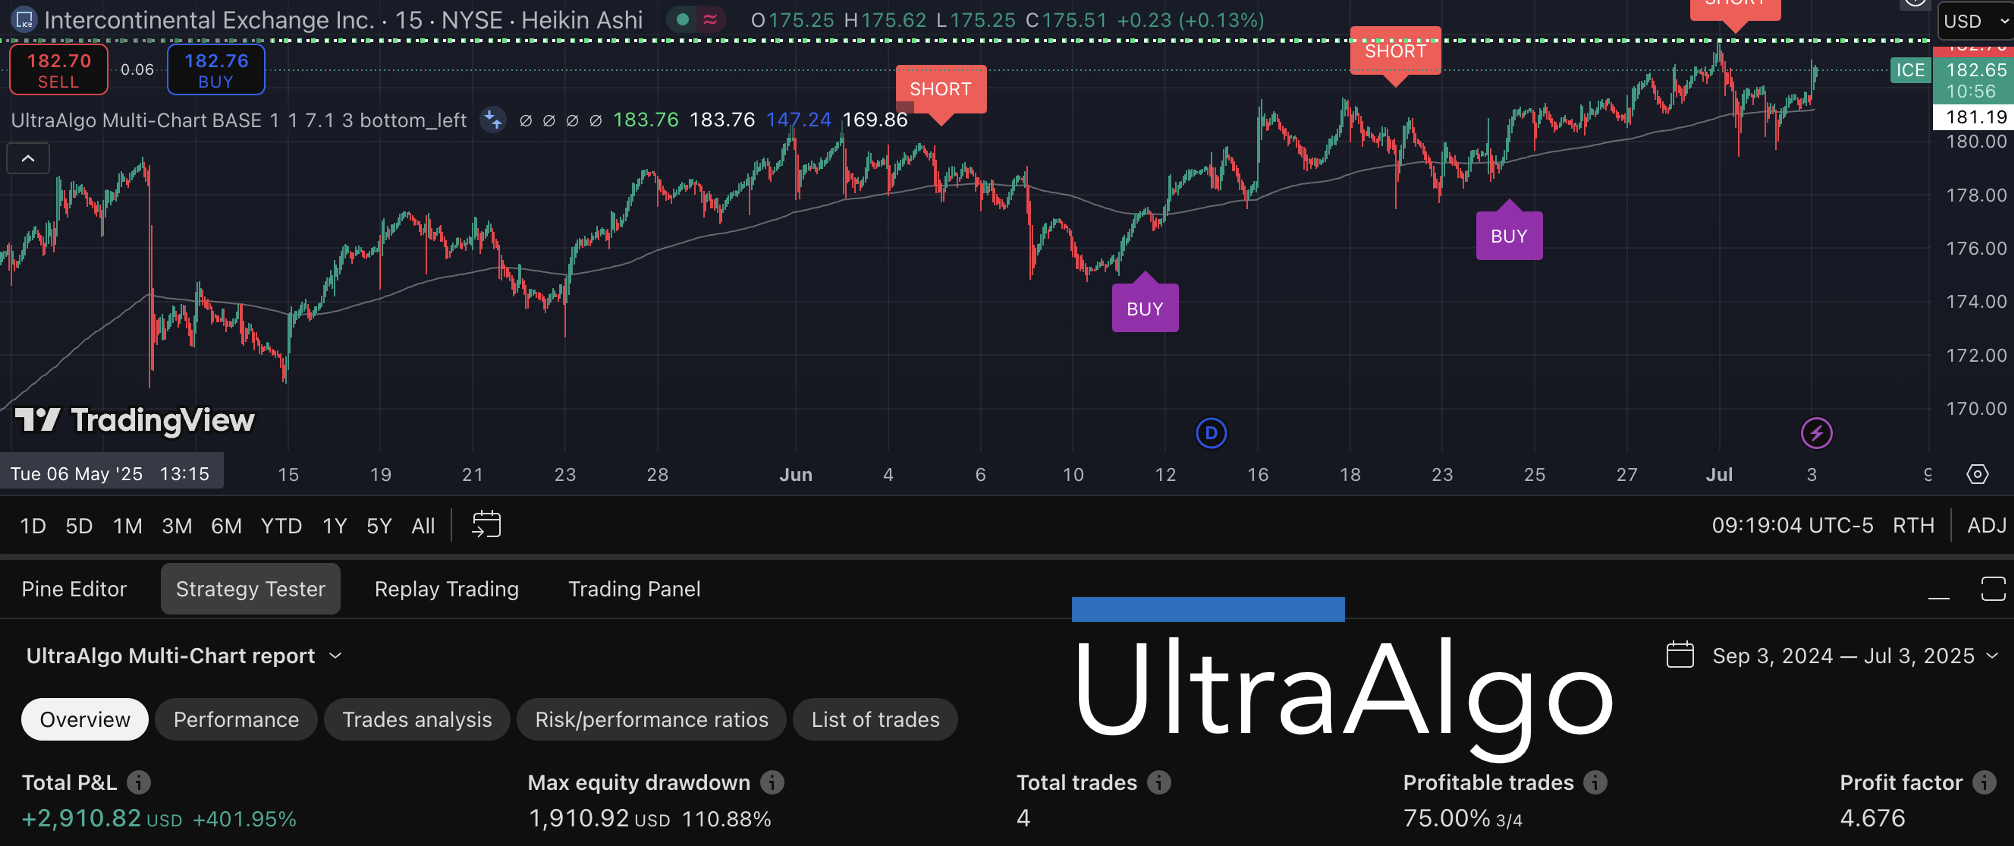Select the Performance report tab
The width and height of the screenshot is (2014, 846).
[236, 720]
